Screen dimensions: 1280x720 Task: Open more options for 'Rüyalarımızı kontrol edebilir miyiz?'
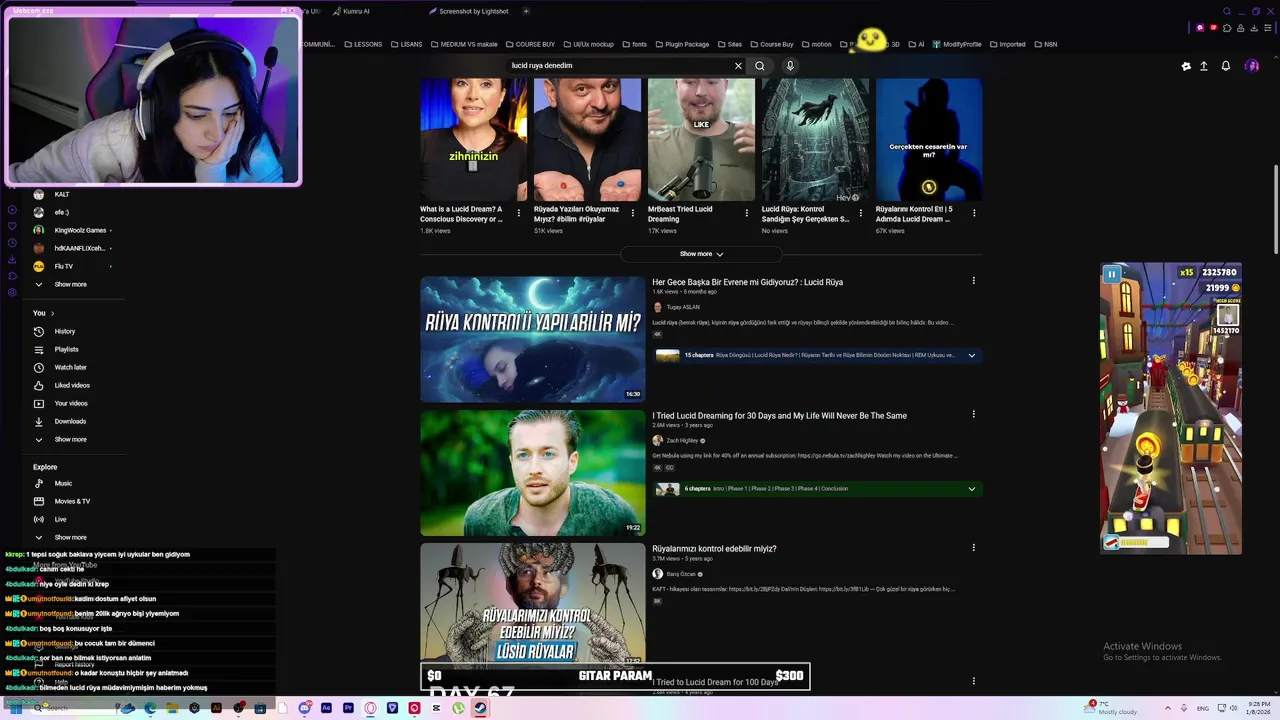(973, 547)
